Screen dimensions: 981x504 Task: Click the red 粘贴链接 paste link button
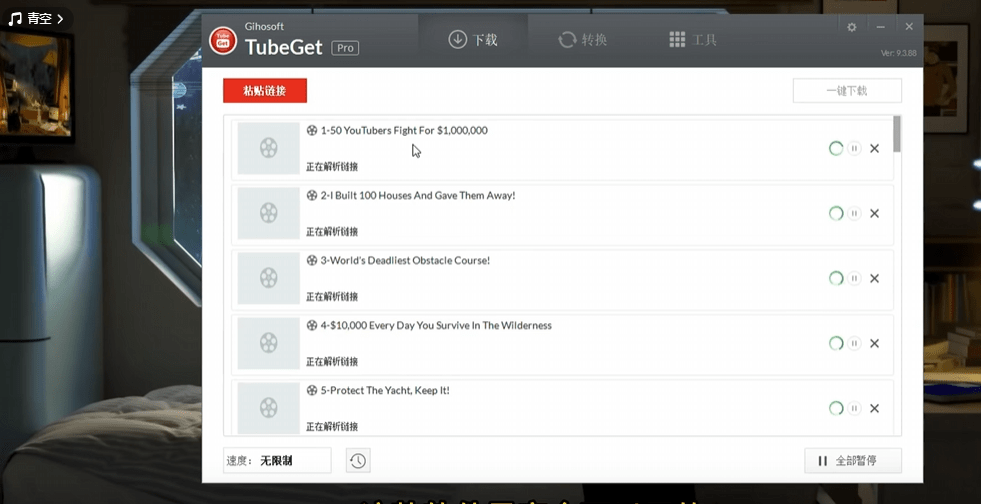tap(265, 91)
